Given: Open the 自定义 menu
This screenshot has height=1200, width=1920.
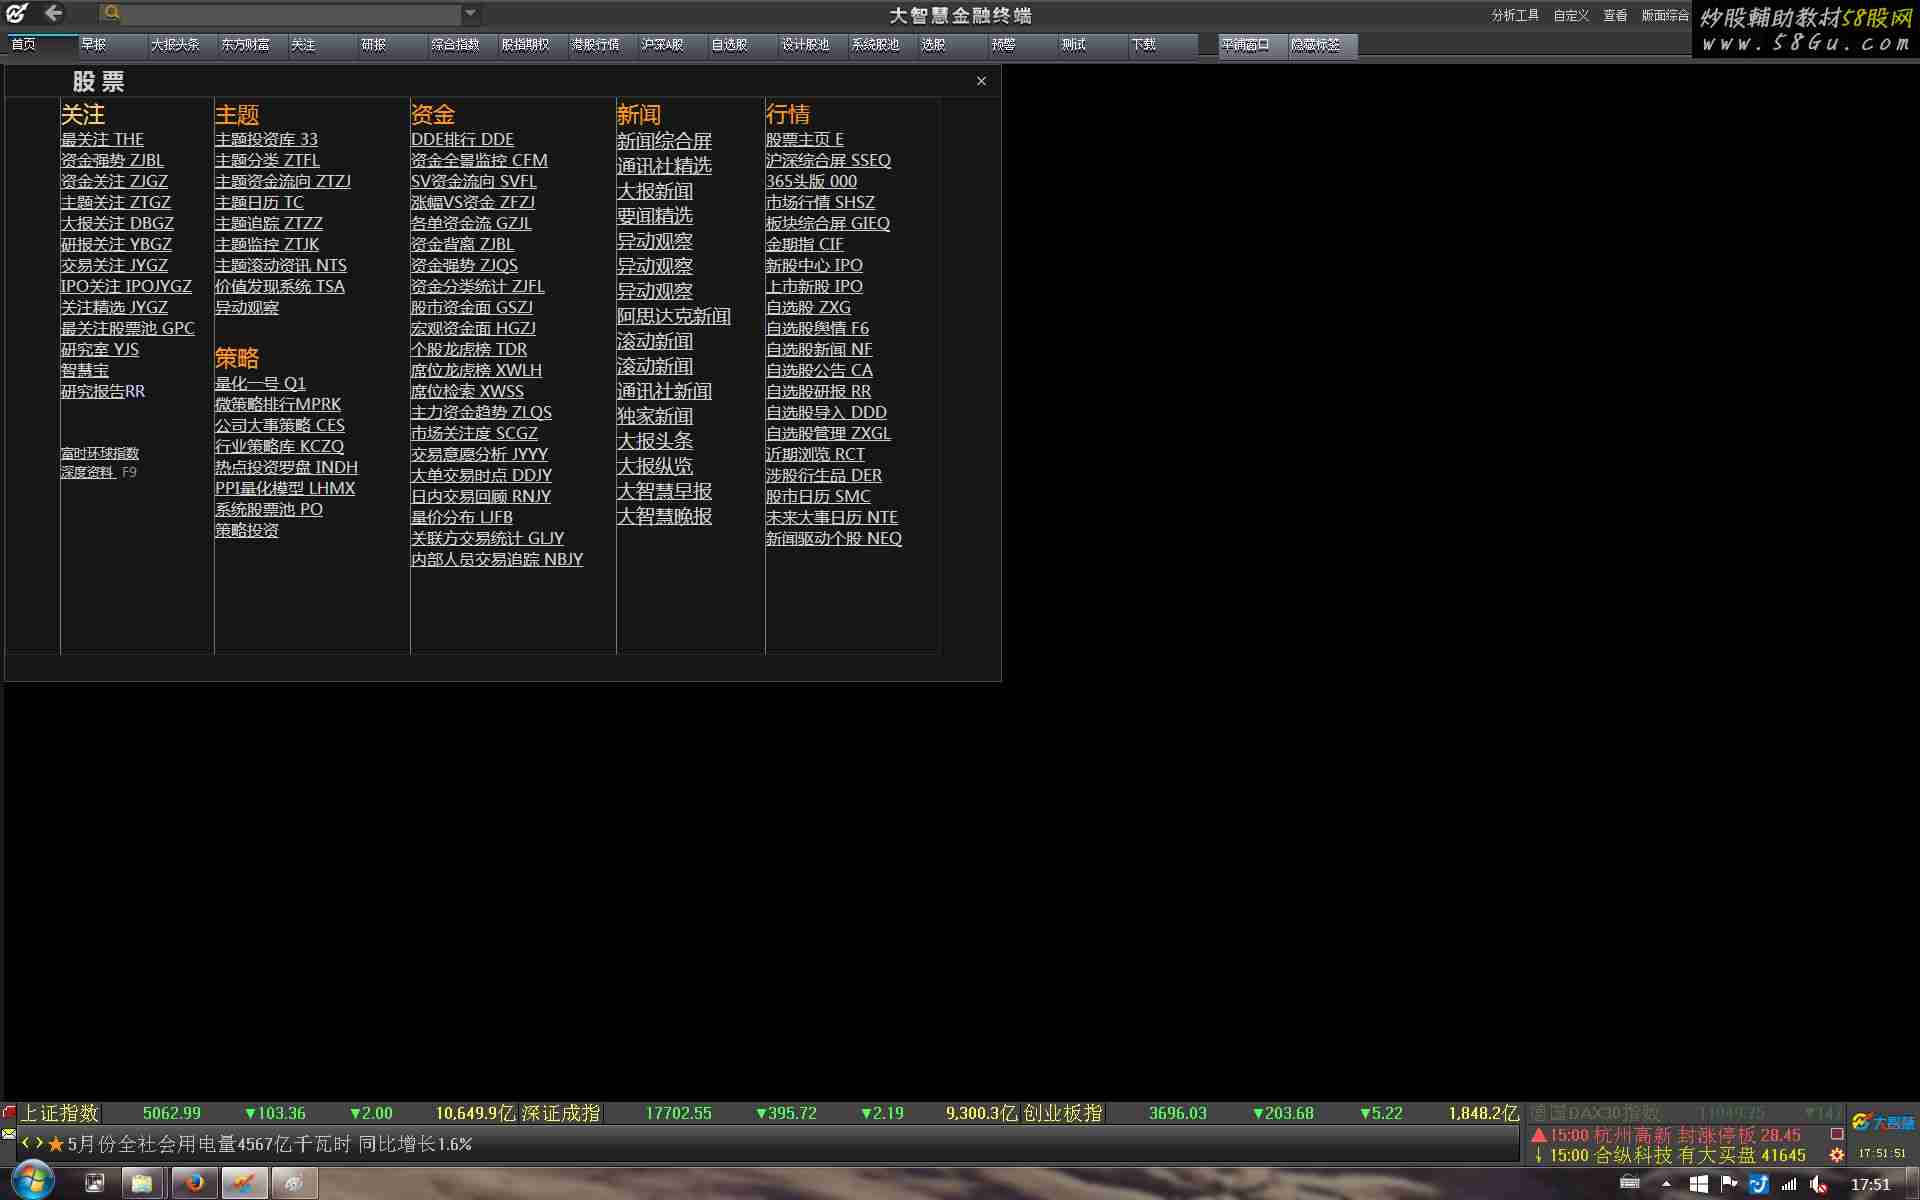Looking at the screenshot, I should point(1571,15).
